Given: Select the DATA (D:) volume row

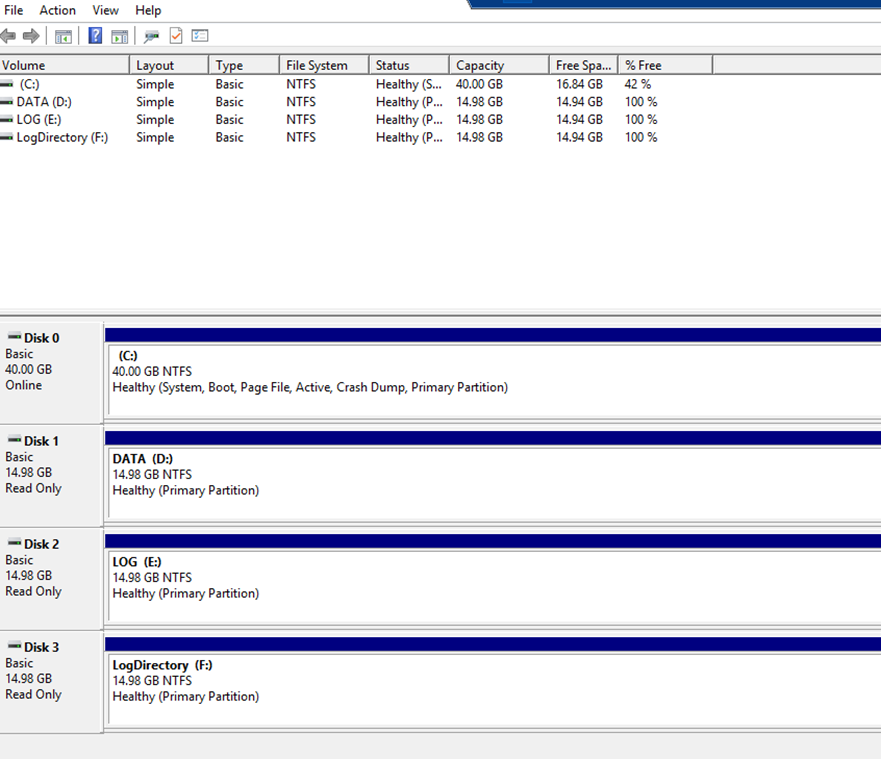Looking at the screenshot, I should 43,102.
